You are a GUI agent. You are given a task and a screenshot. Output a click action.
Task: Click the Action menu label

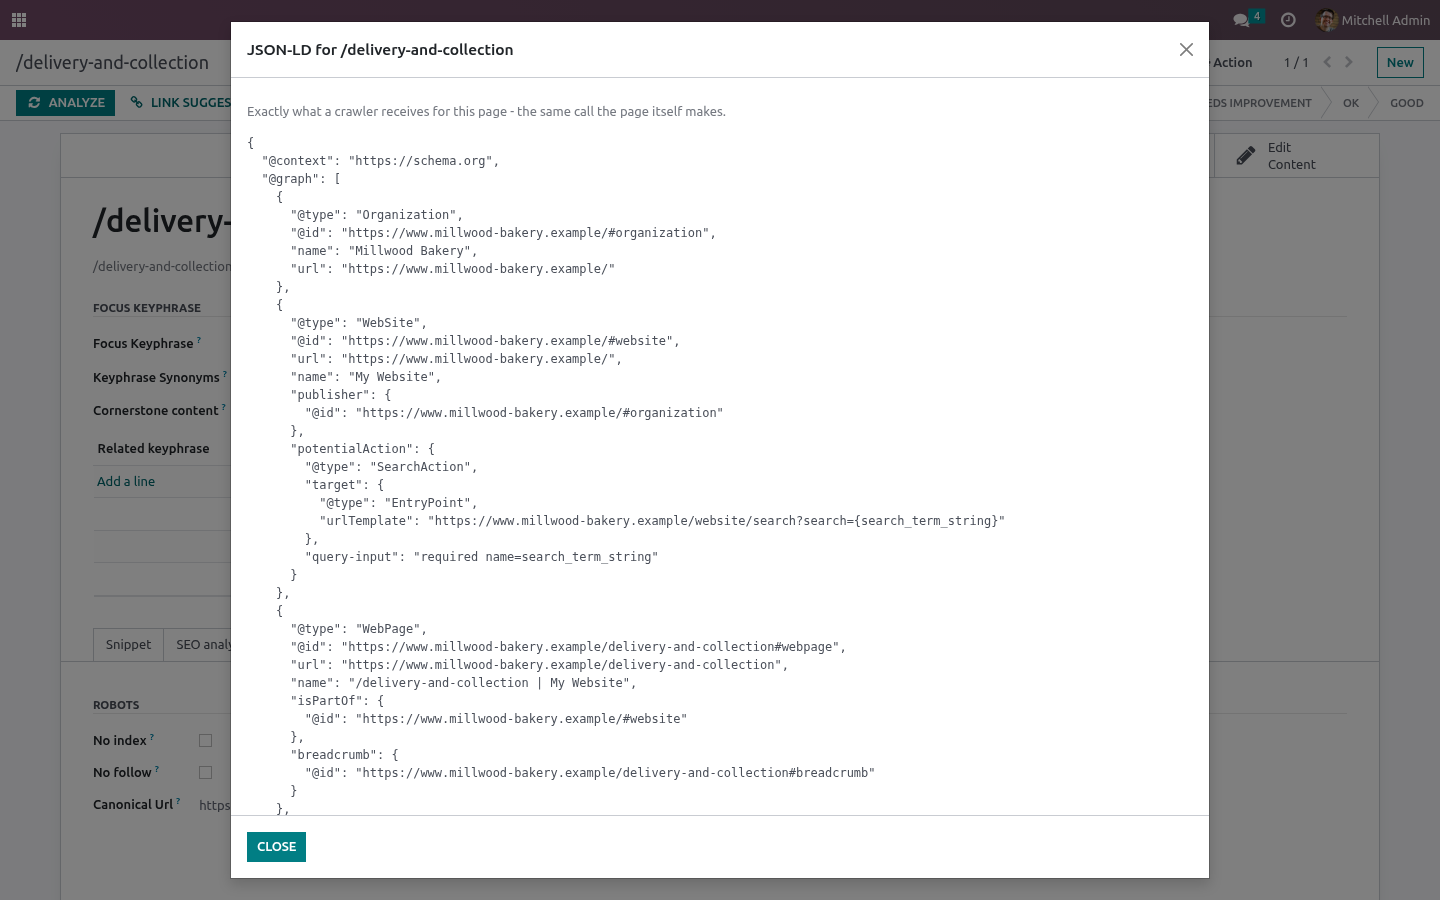click(1231, 63)
